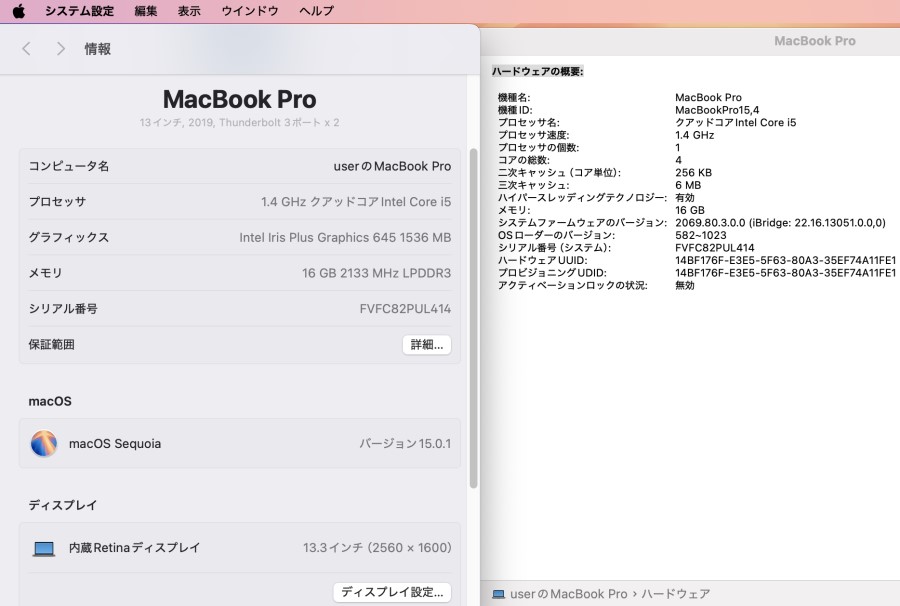Go forward with the right chevron
Screen dimensions: 900x606
[60, 49]
